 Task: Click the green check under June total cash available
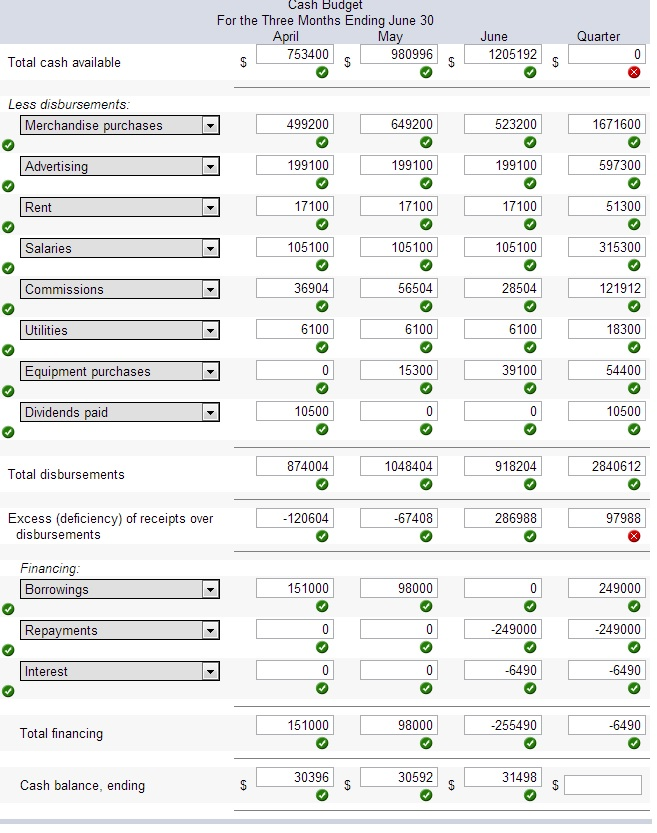tap(530, 72)
